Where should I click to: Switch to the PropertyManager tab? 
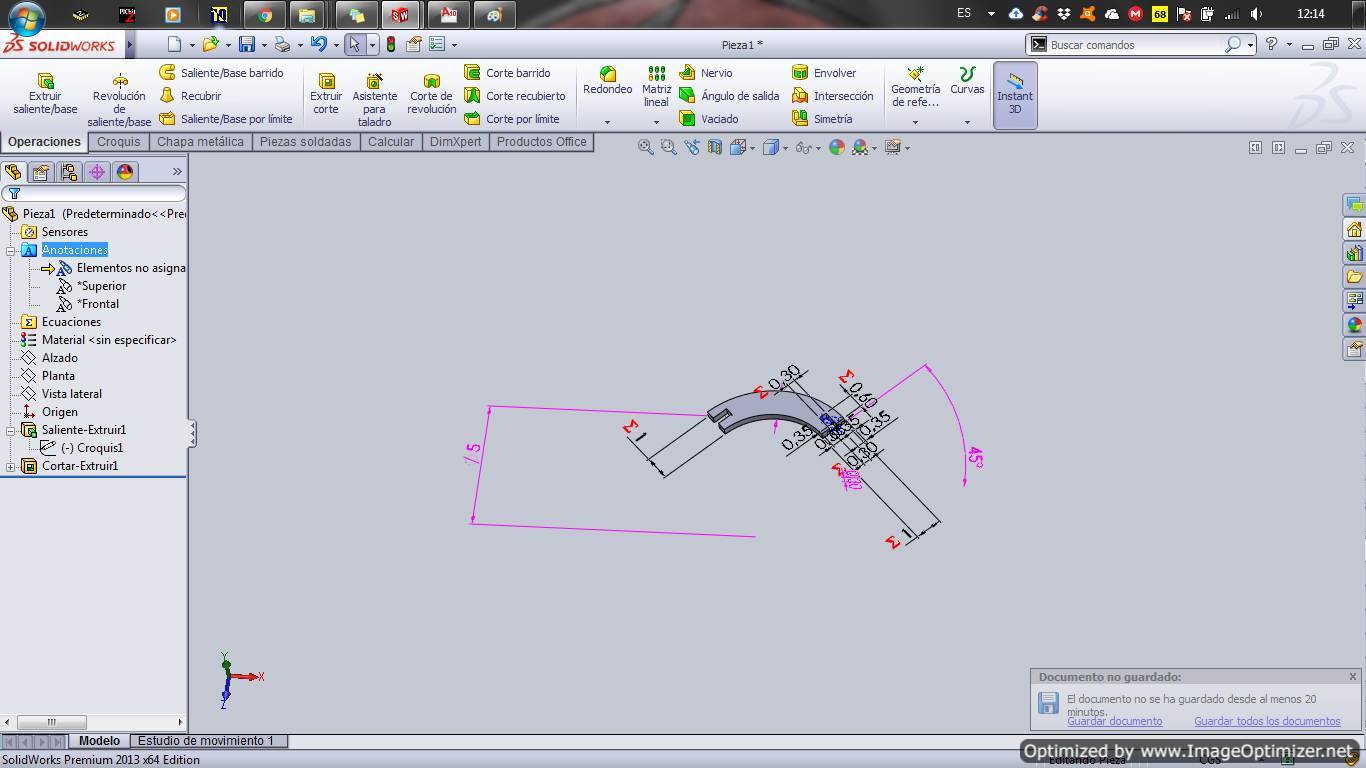[41, 172]
